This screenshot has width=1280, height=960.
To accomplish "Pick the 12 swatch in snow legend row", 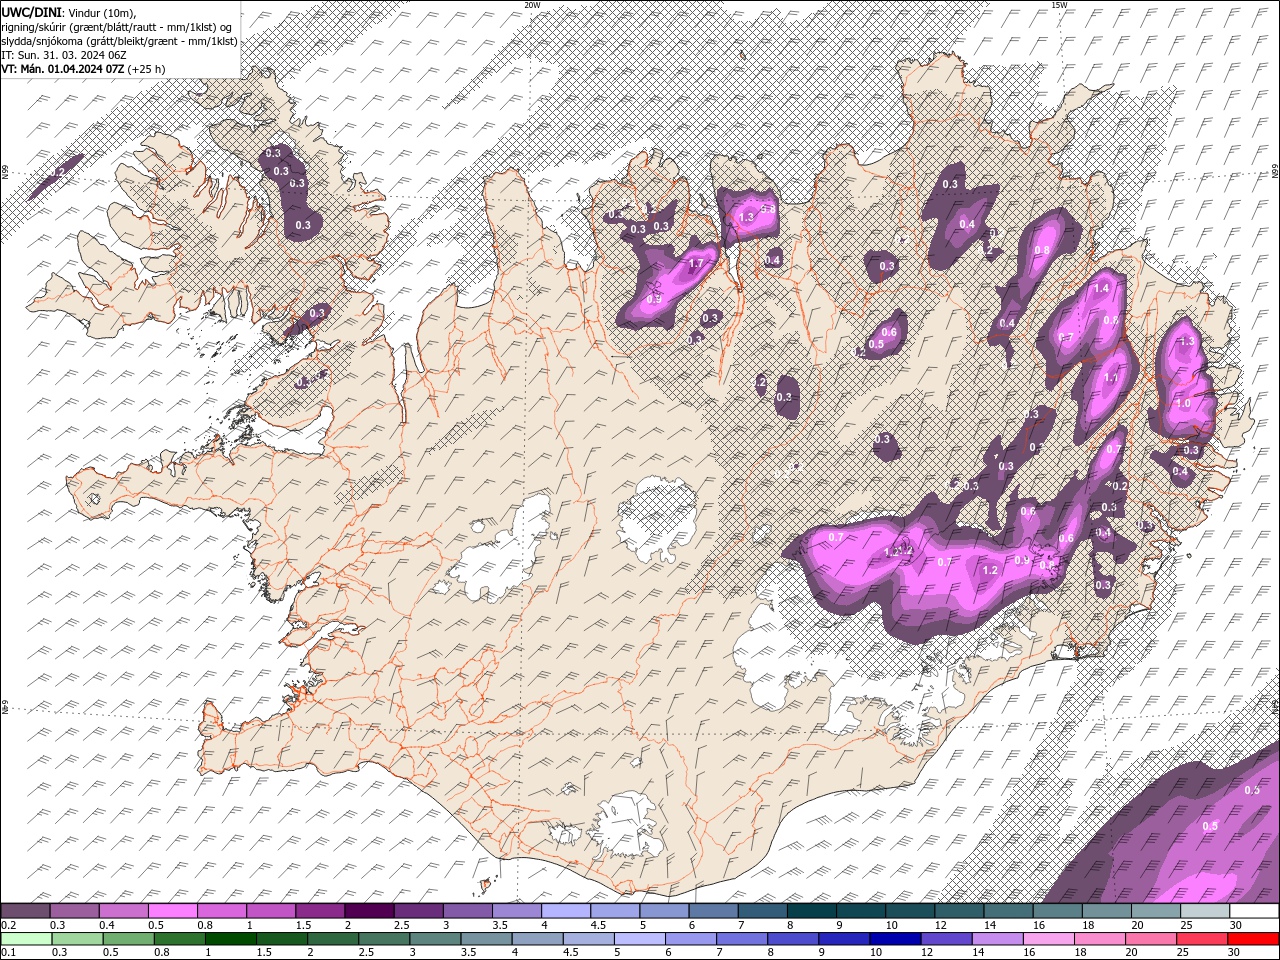I will tap(960, 911).
